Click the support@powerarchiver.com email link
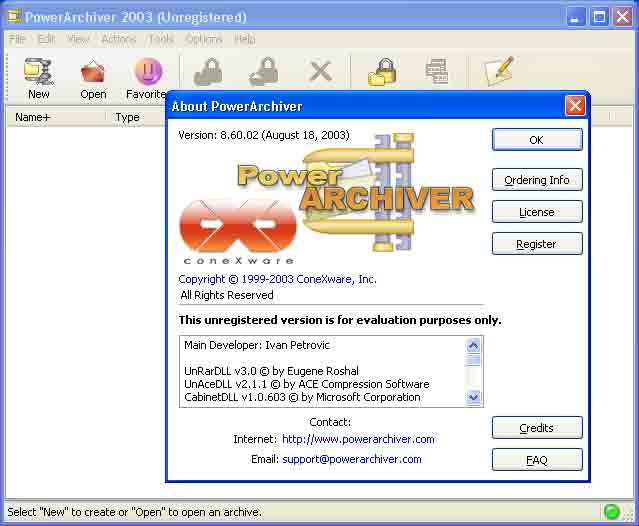The image size is (639, 526). pos(352,459)
